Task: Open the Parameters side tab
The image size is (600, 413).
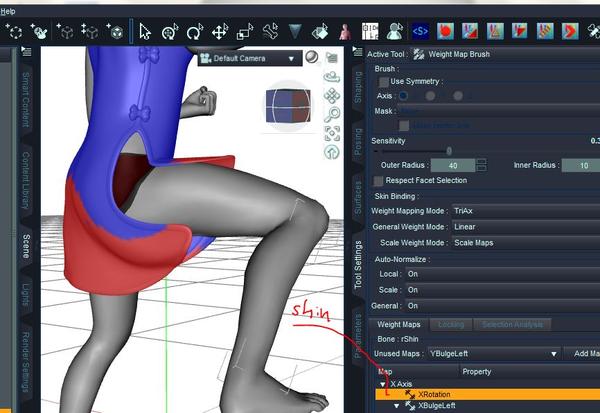Action: pyautogui.click(x=358, y=336)
